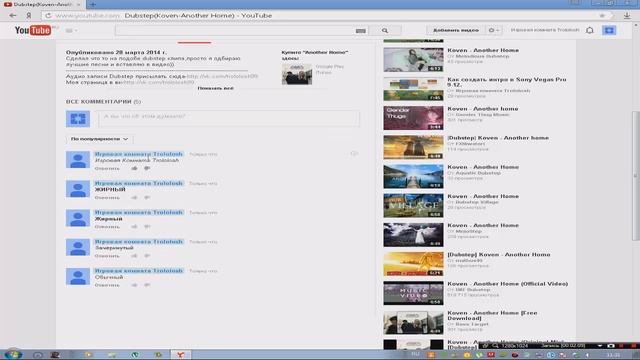Select the Dubstep(Koven-Another... browser tab
This screenshot has height=360, width=640.
[x=42, y=4]
